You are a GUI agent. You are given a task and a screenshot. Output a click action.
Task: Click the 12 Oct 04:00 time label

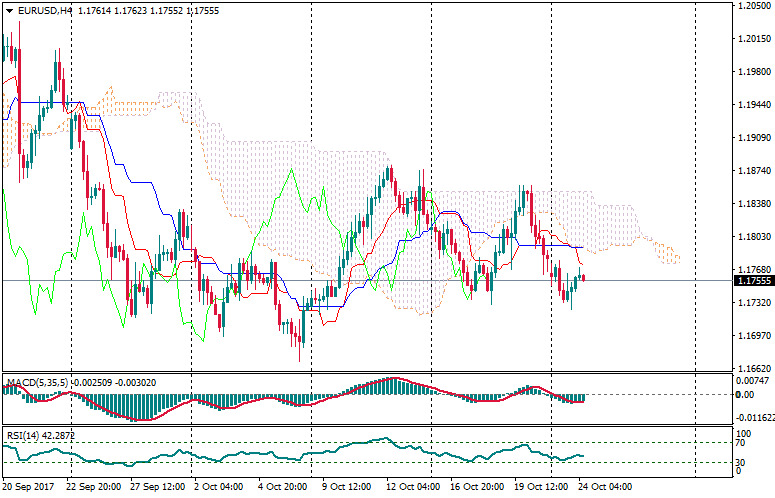[x=411, y=489]
